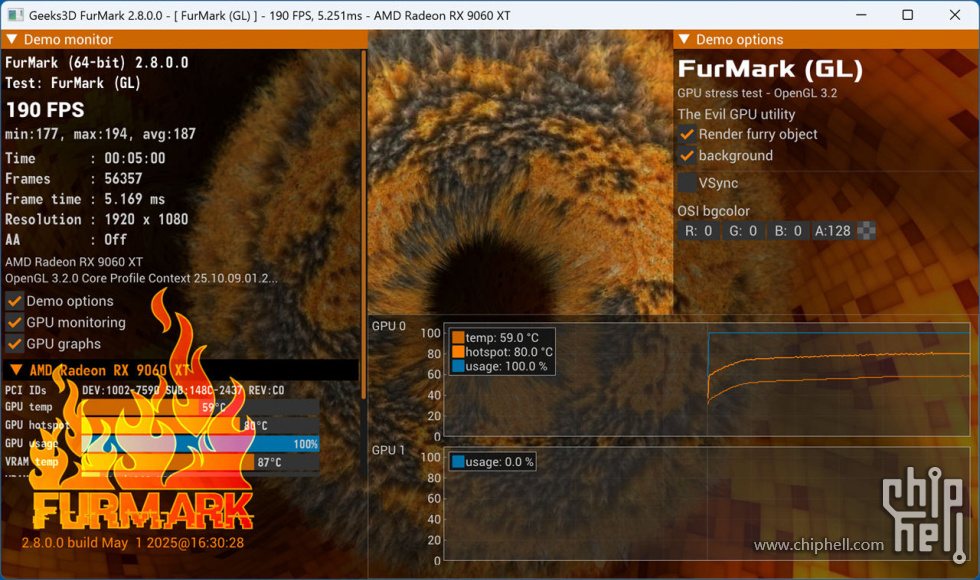Uncheck the background checkbox
This screenshot has width=980, height=580.
click(687, 156)
